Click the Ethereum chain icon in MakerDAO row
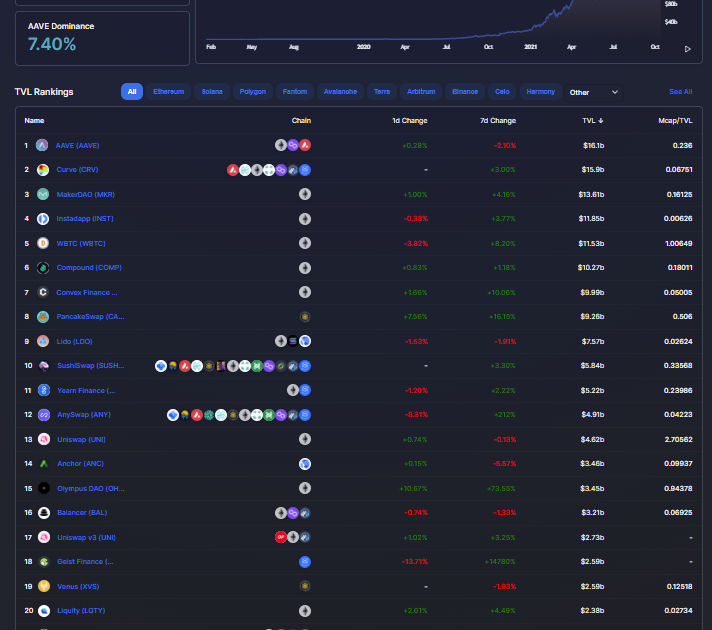712x630 pixels. pyautogui.click(x=304, y=194)
